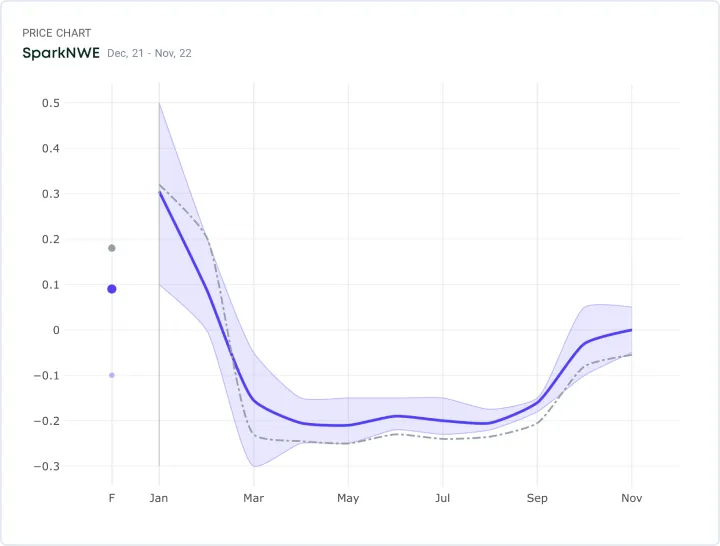This screenshot has width=720, height=546.
Task: Click the '0.4' y-axis label
Action: point(51,148)
